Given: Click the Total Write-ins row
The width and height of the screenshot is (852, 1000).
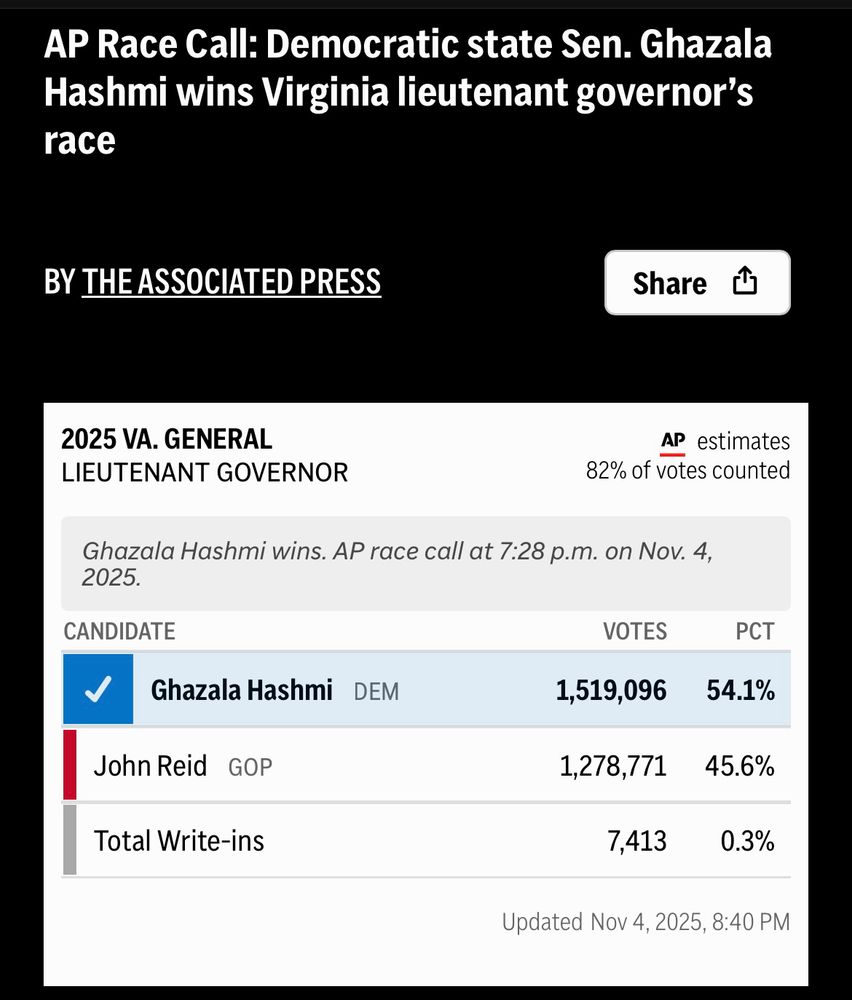Looking at the screenshot, I should tap(426, 840).
